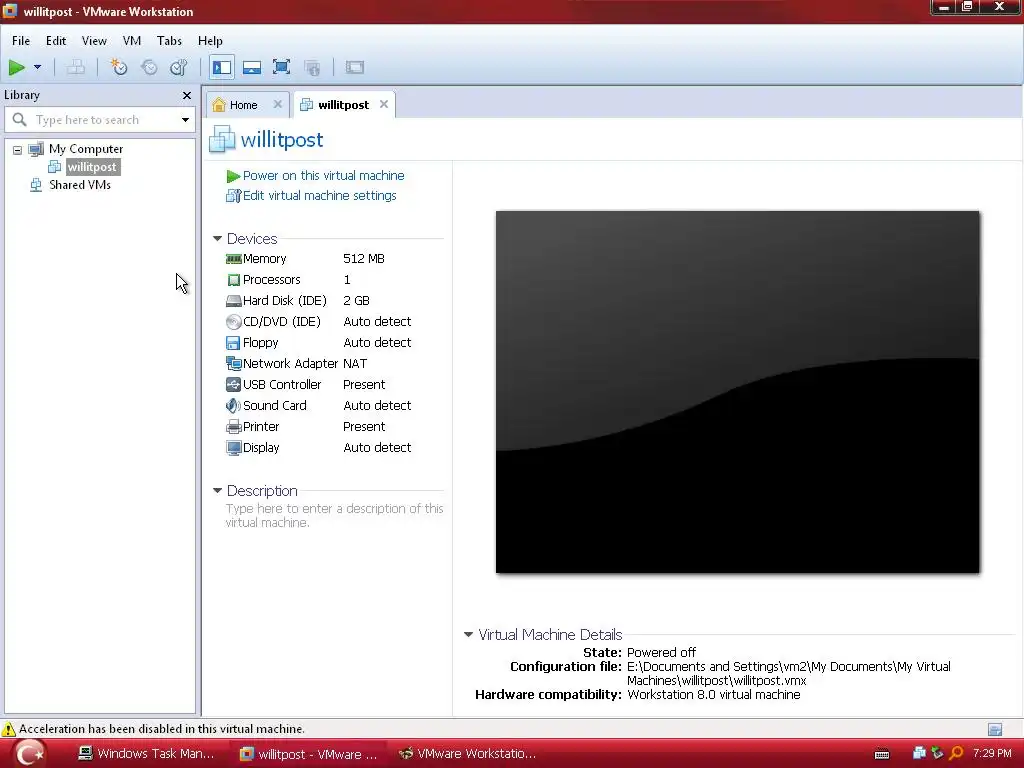Click the Printer device icon
Screen dimensions: 1024x768
tap(233, 427)
